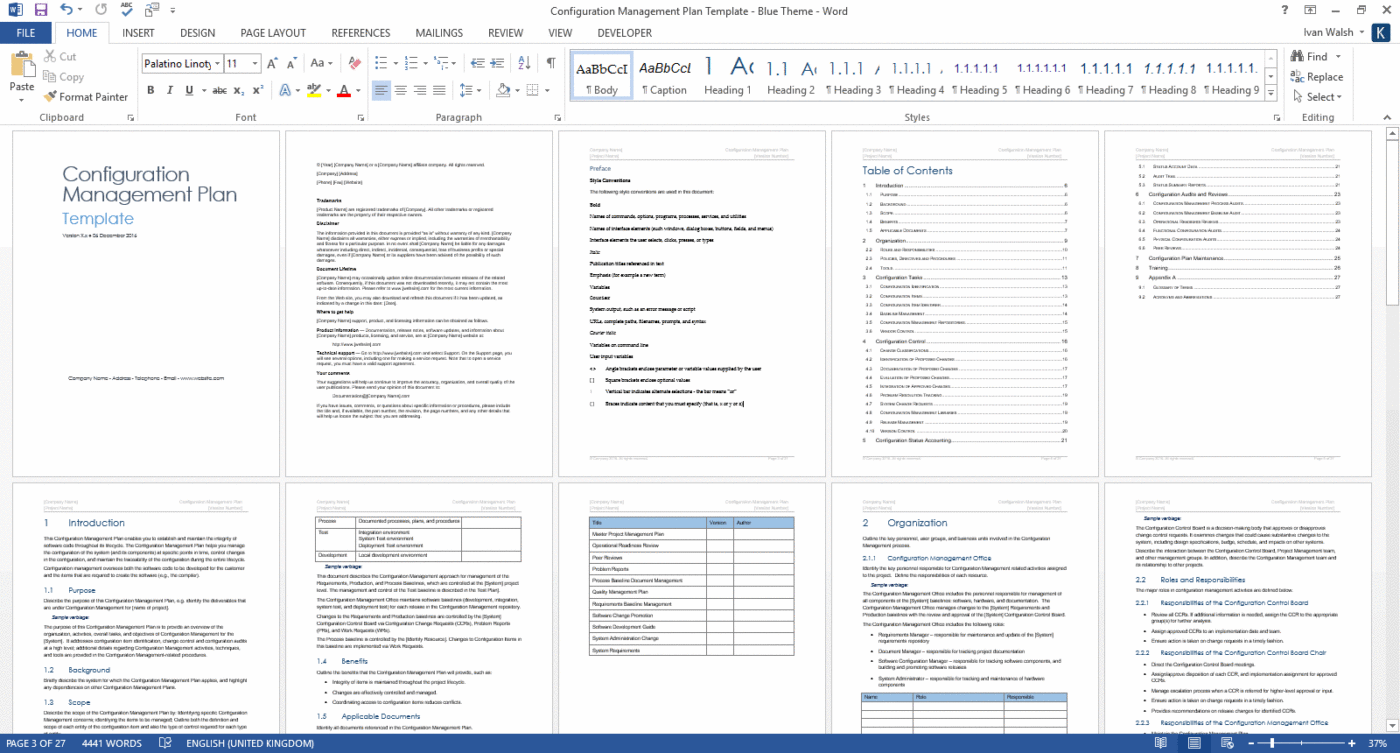The width and height of the screenshot is (1400, 753).
Task: Click the Select button in Editing group
Action: point(1318,96)
